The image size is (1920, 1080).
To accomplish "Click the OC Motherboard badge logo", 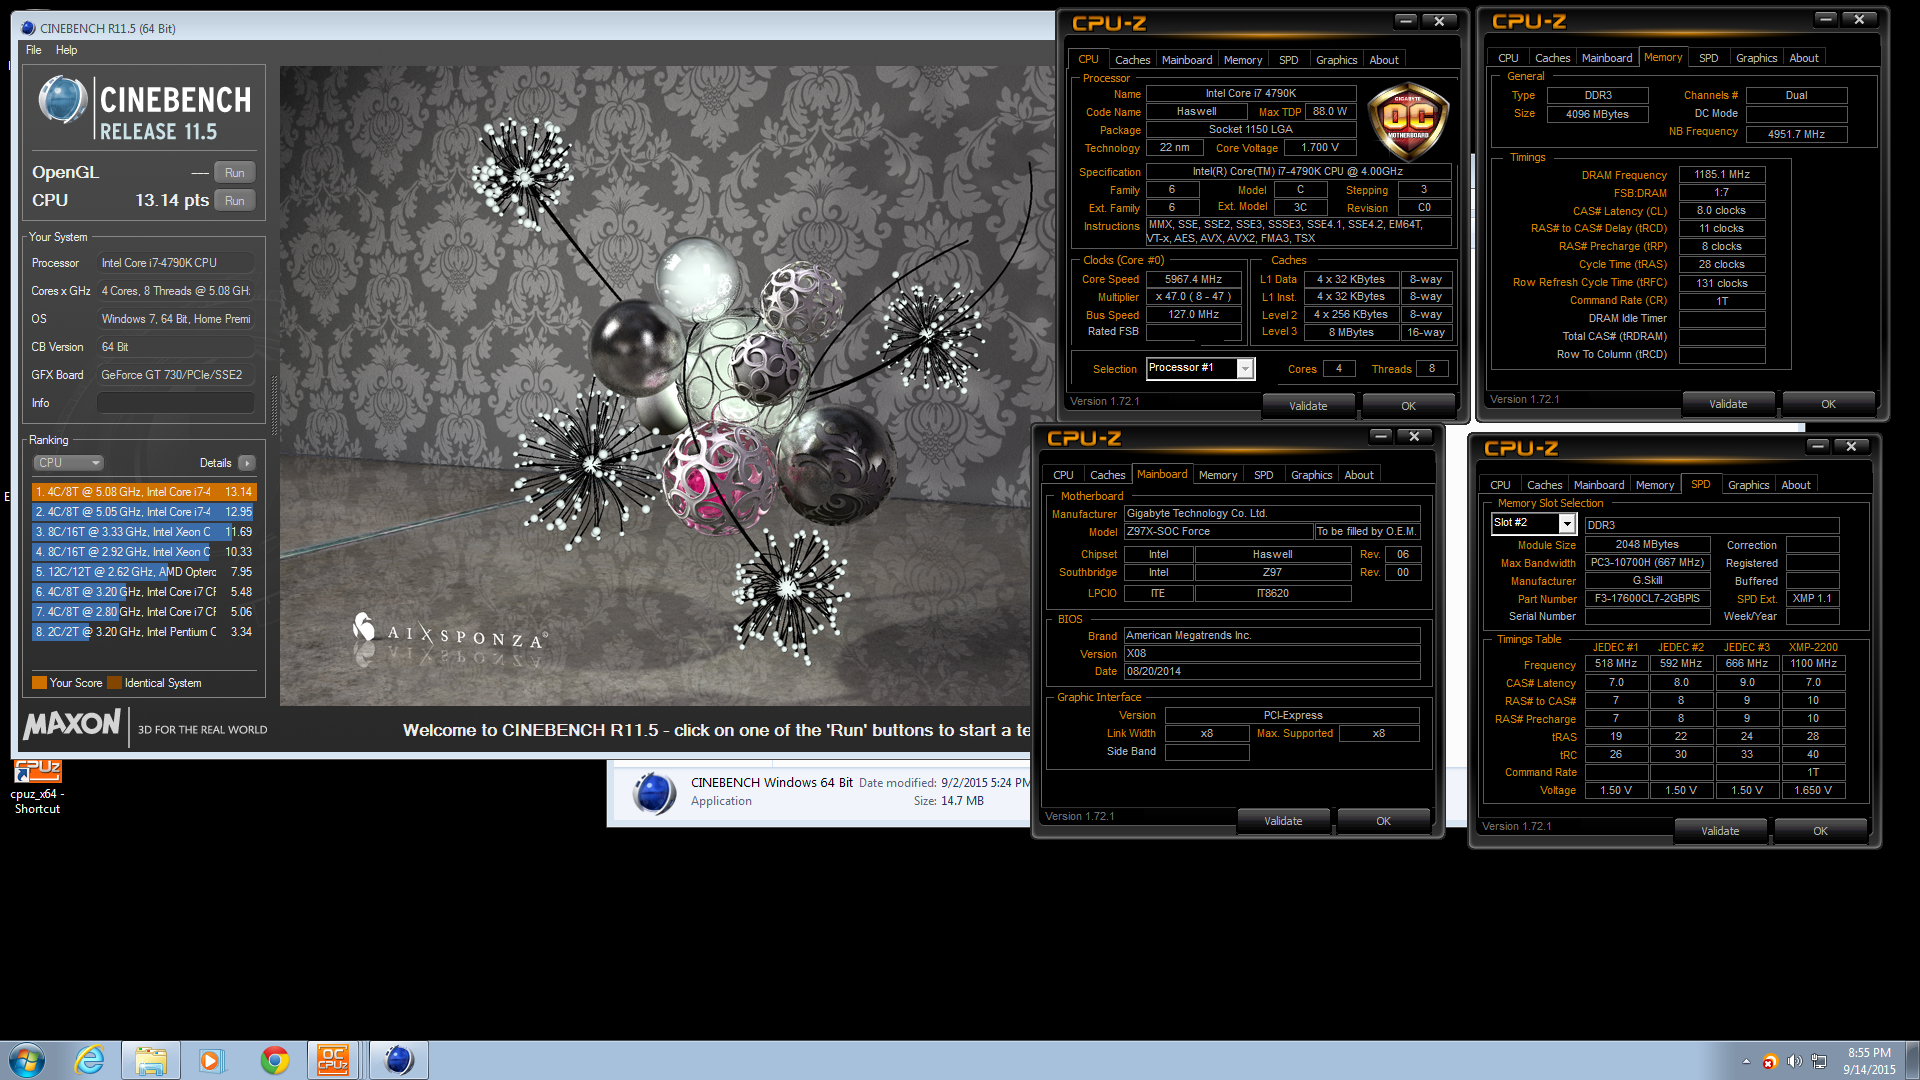I will (1408, 124).
